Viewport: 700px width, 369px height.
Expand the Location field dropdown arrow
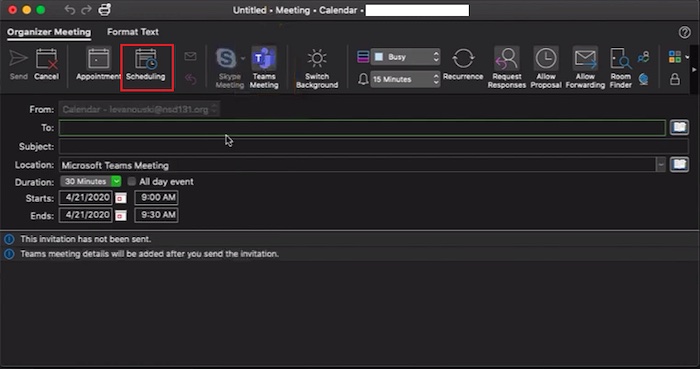click(661, 165)
